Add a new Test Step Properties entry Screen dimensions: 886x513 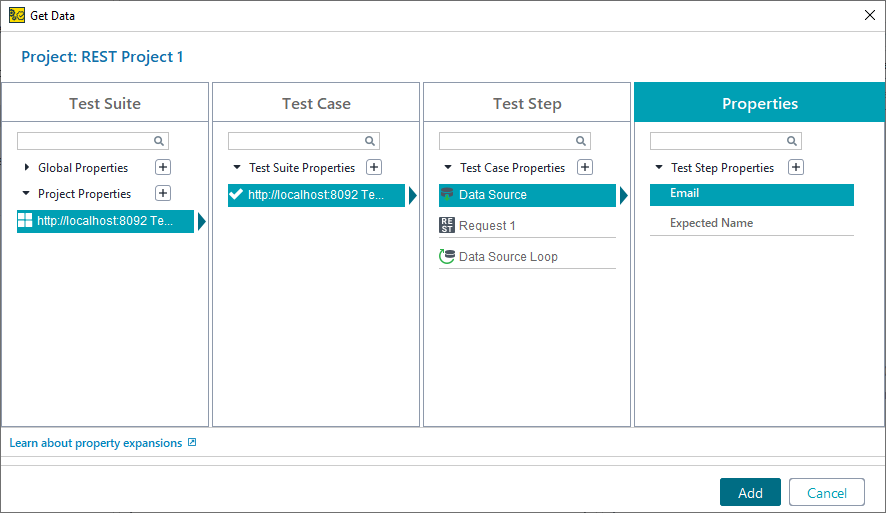click(796, 167)
